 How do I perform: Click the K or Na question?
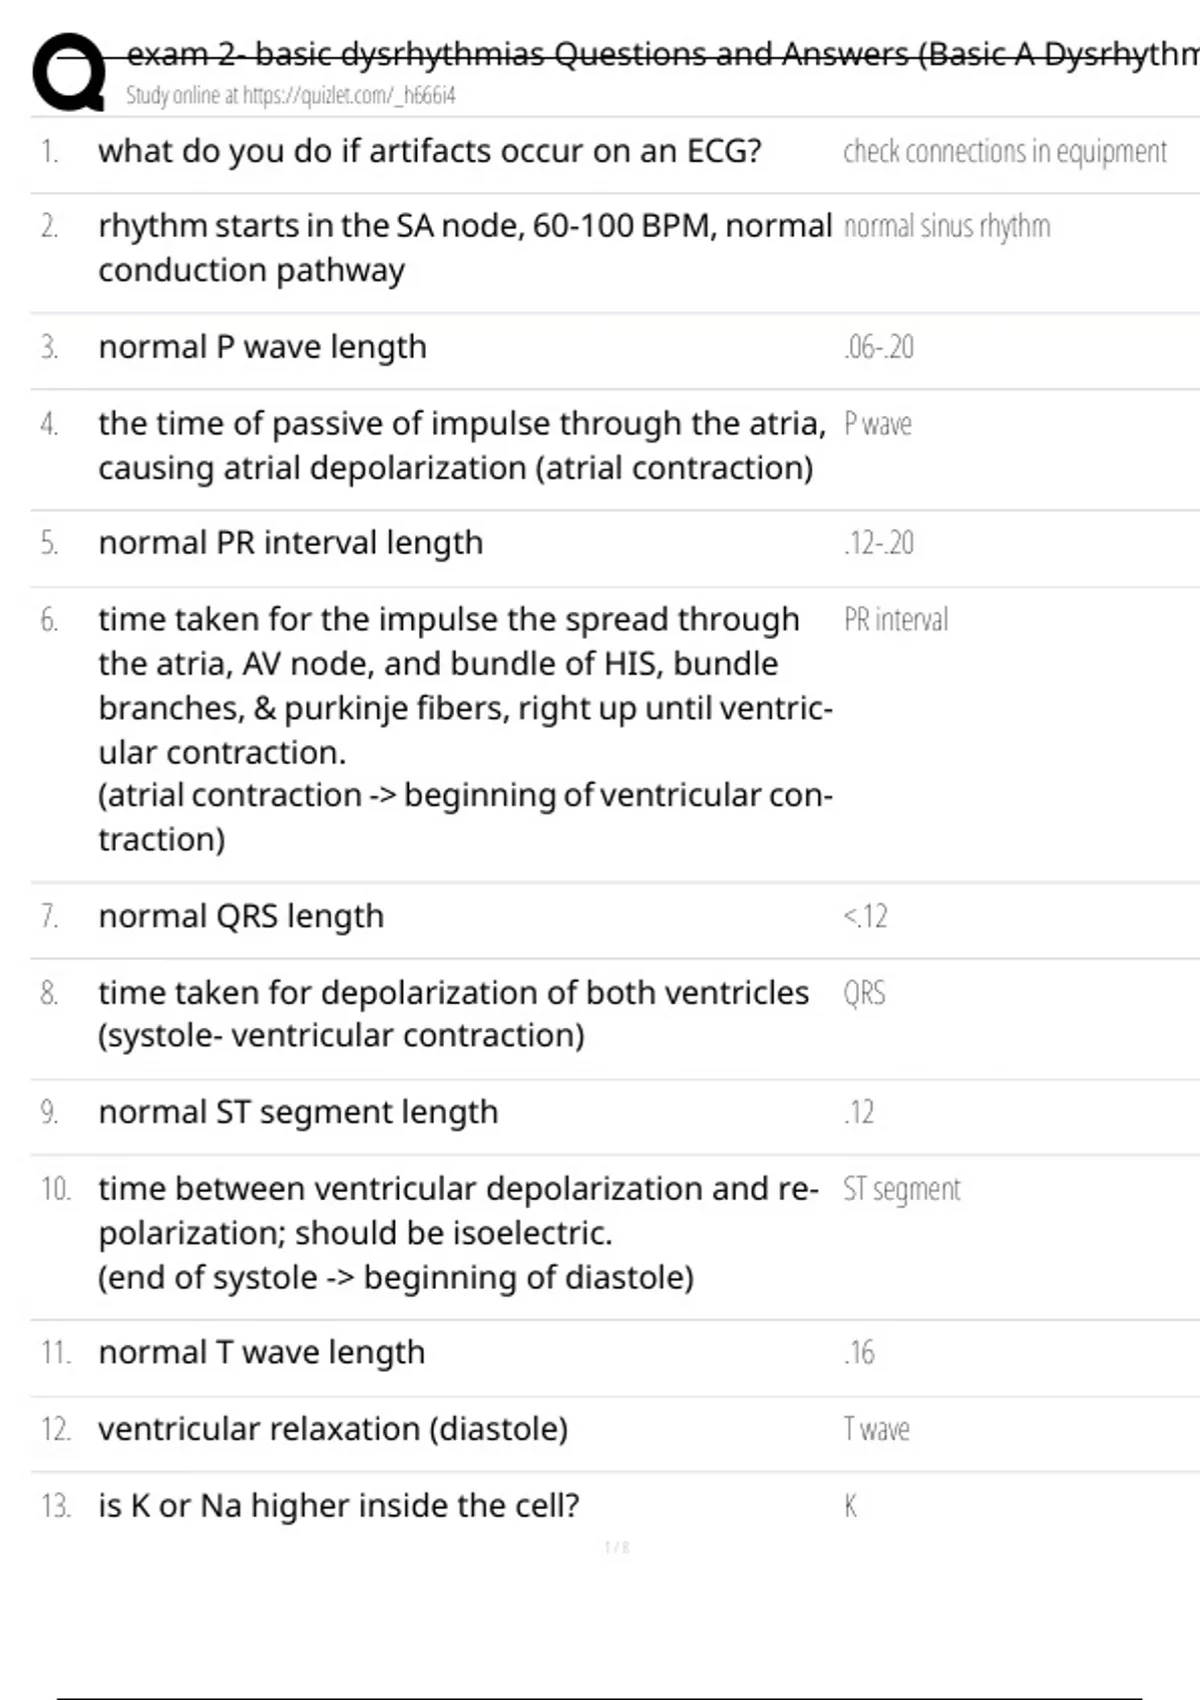pyautogui.click(x=338, y=1505)
